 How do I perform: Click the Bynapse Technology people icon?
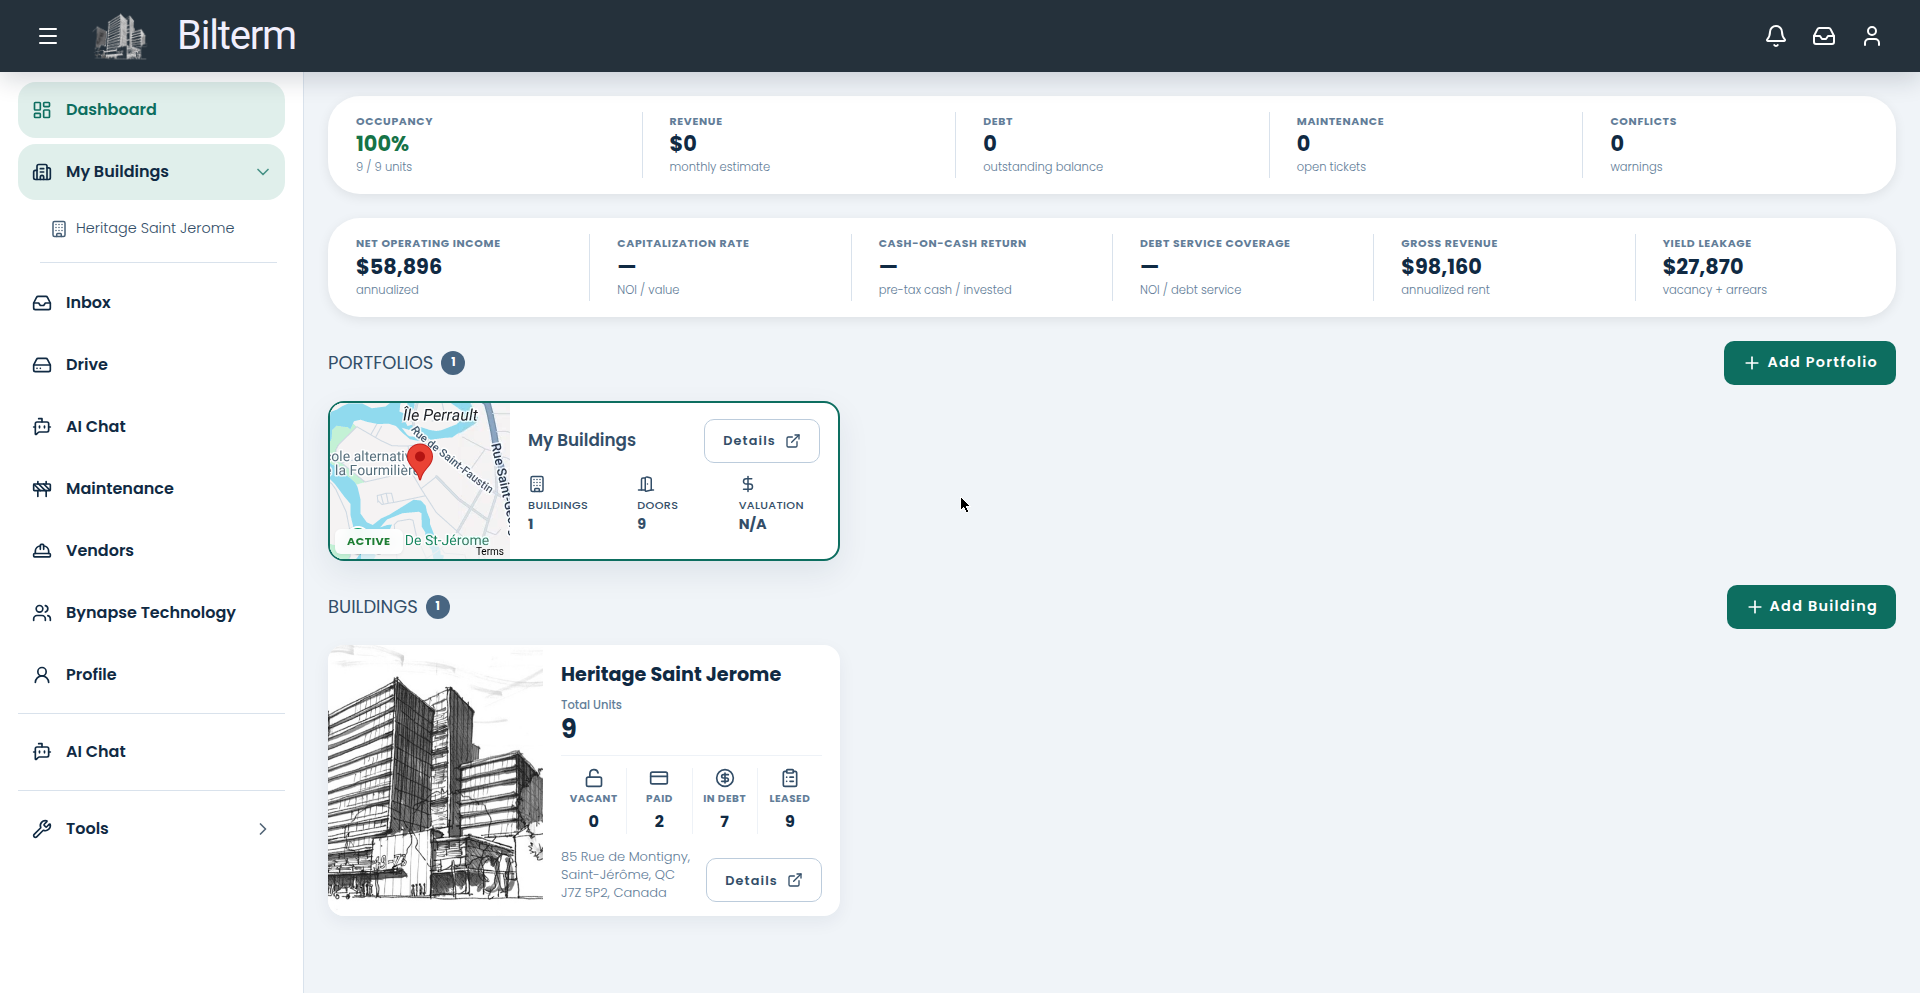pyautogui.click(x=42, y=613)
